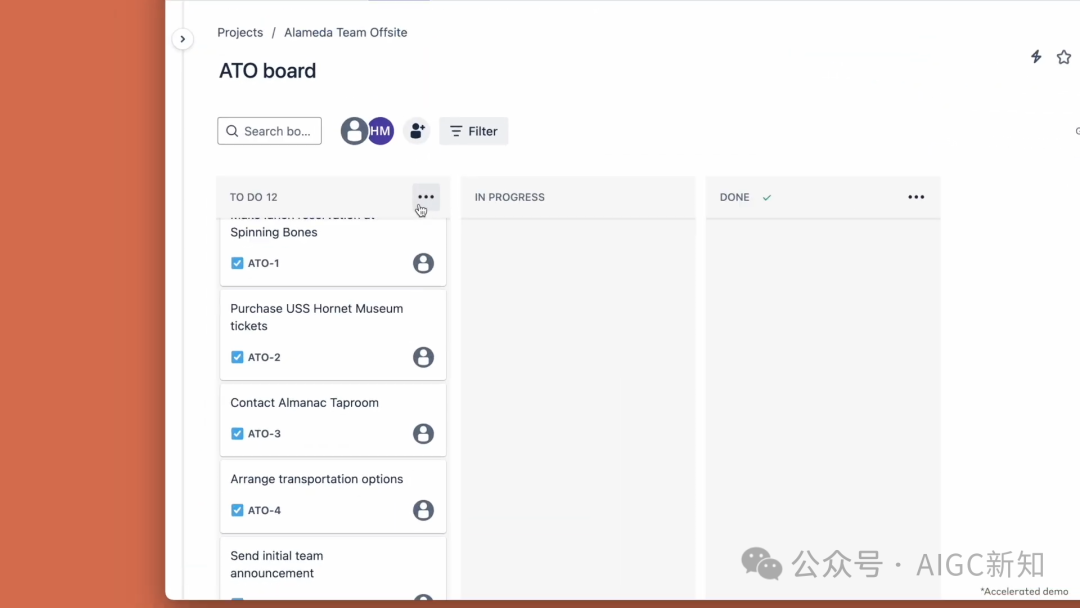Open the Purchase USS Hornet Museum tickets card
The width and height of the screenshot is (1080, 608).
333,335
